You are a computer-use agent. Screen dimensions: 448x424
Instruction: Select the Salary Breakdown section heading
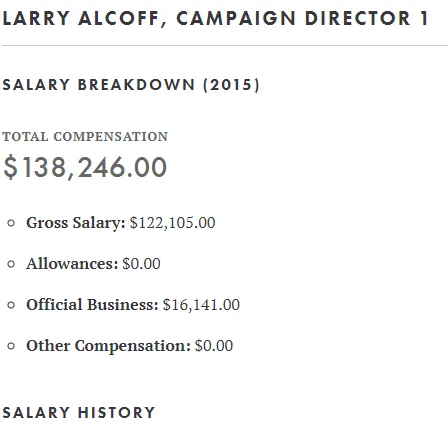131,85
